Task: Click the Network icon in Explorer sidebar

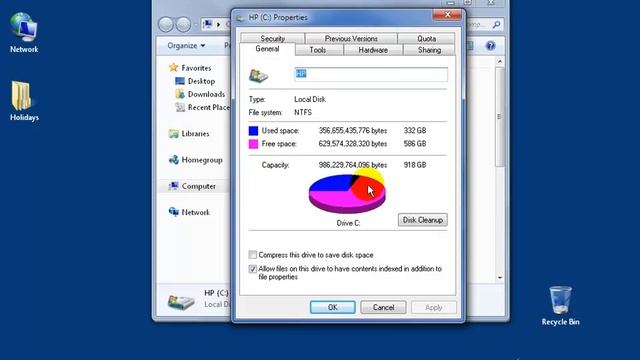Action: tap(173, 212)
